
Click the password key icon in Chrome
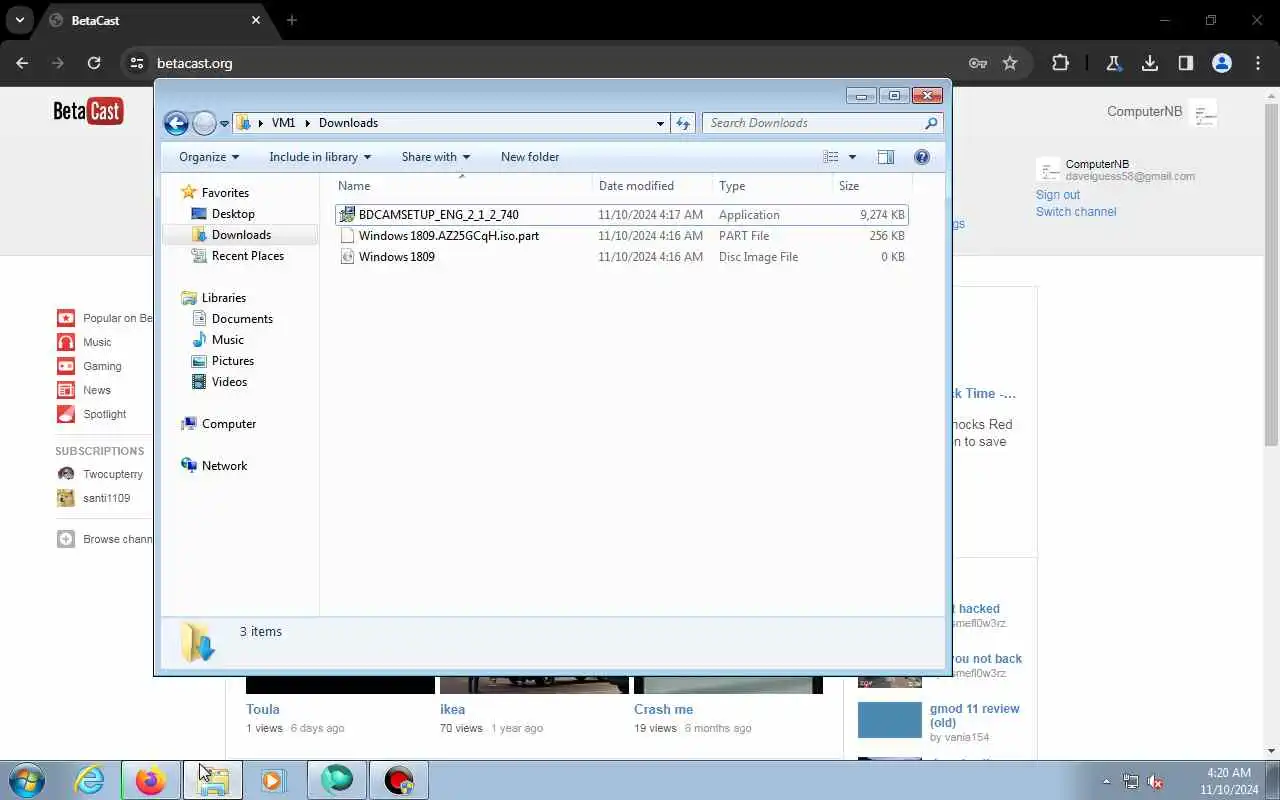[x=978, y=63]
